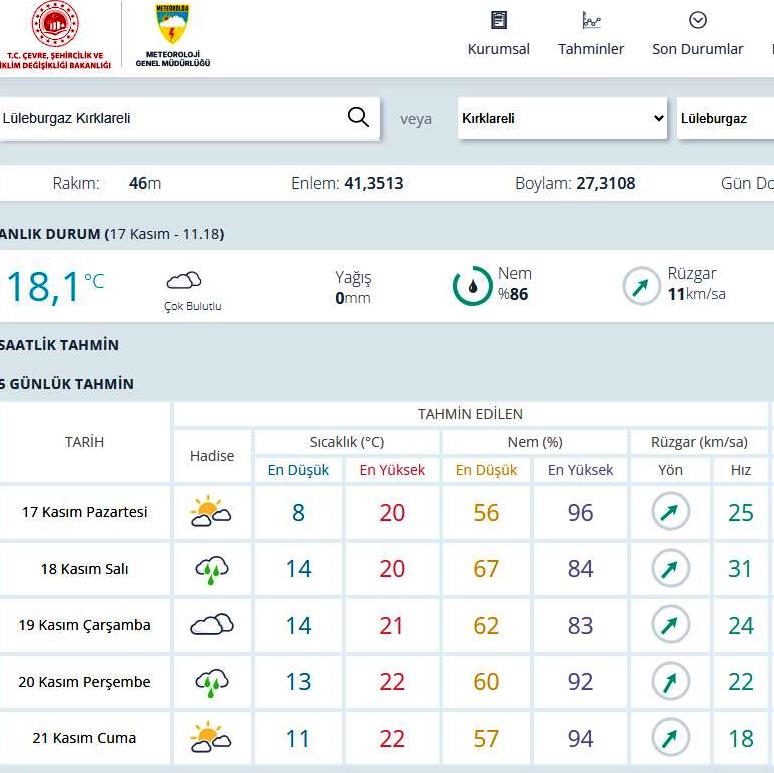Click the Meteoroloji Genel Müdürlüğü logo
Screen dimensions: 774x773
(x=172, y=24)
